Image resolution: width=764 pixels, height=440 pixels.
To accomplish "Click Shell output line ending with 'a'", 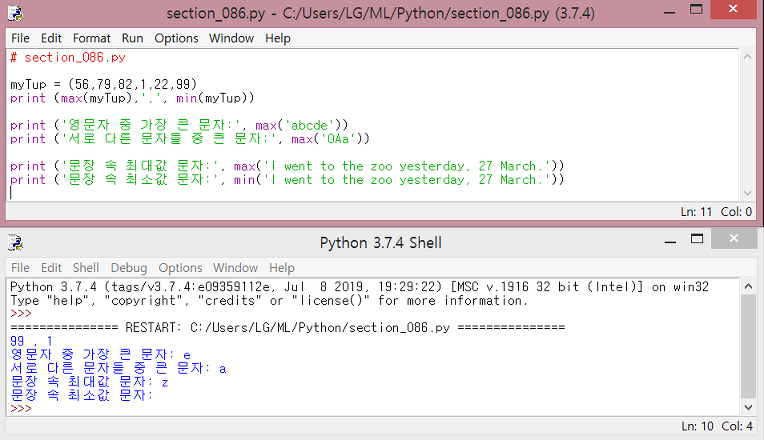I will pyautogui.click(x=118, y=368).
